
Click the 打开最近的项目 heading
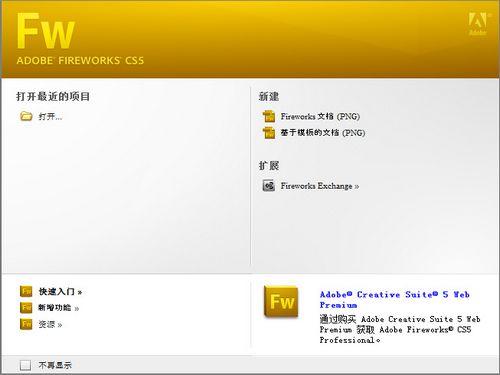point(53,96)
